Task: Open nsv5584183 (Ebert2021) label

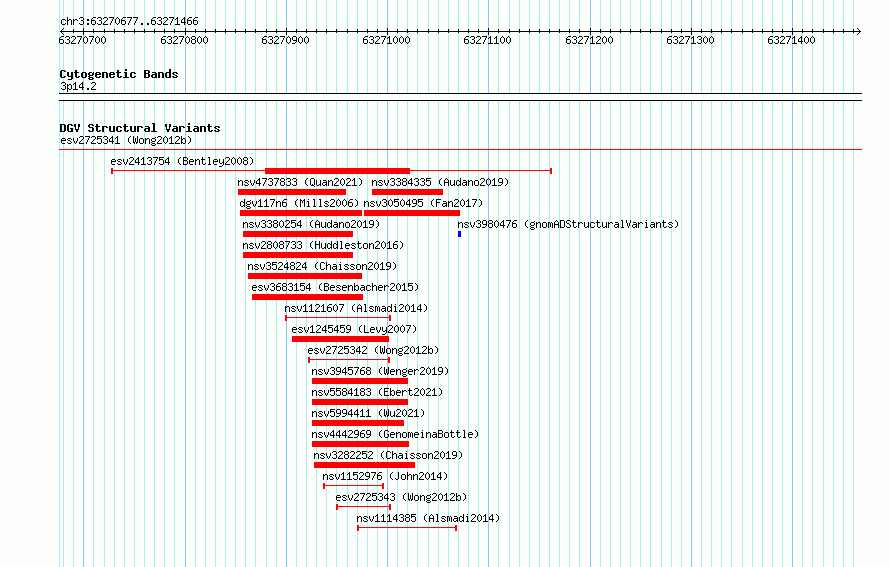Action: pyautogui.click(x=377, y=392)
